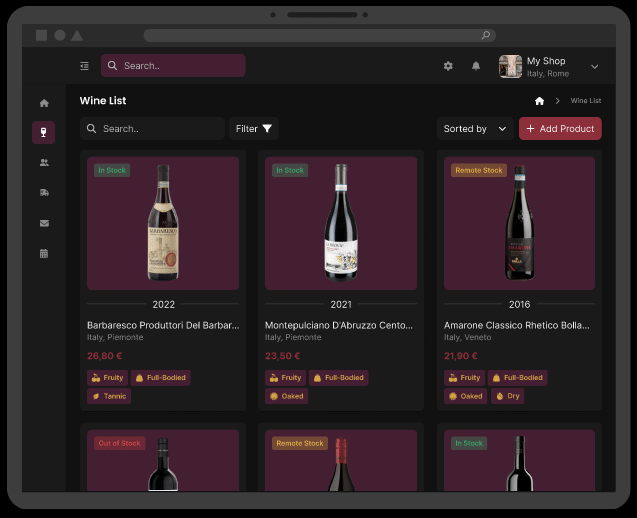Open the customers people icon in sidebar
Screen dimensions: 637x518
[x=44, y=163]
